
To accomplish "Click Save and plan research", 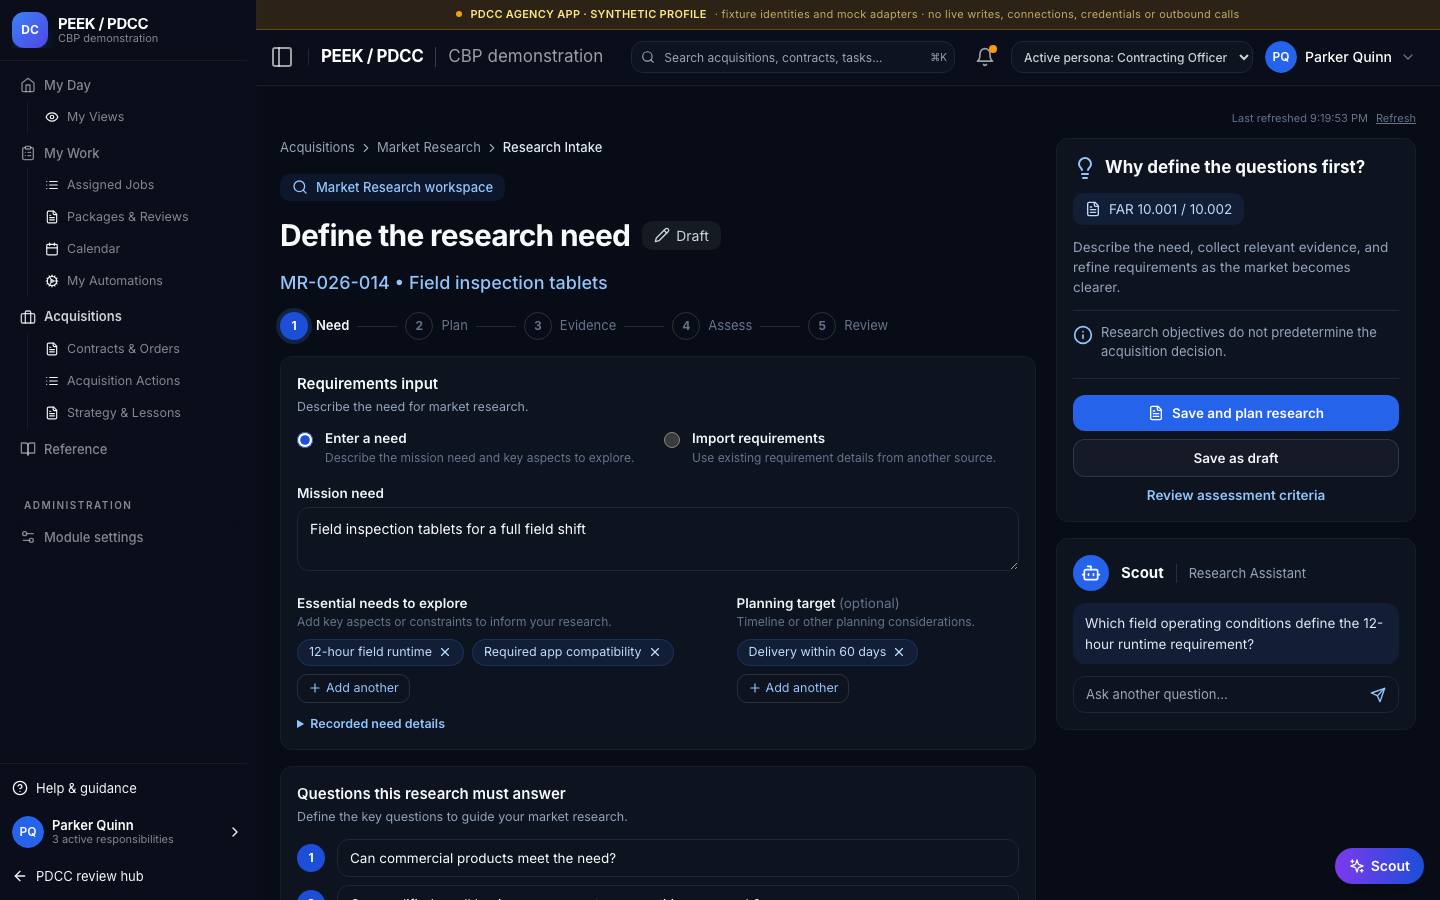I will (x=1236, y=413).
